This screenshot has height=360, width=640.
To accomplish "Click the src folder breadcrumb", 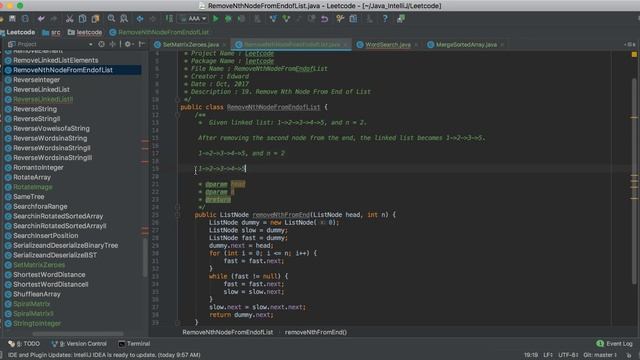I will 51,32.
